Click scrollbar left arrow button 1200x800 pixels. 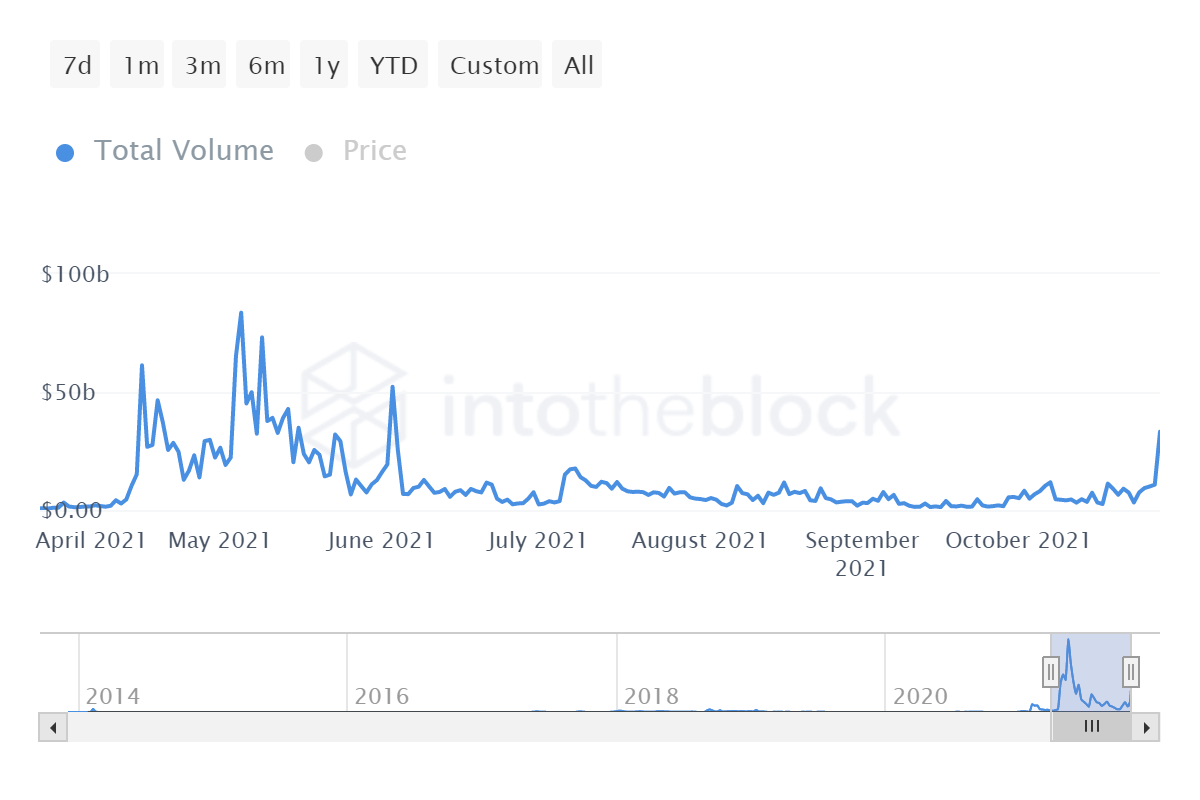[x=53, y=727]
